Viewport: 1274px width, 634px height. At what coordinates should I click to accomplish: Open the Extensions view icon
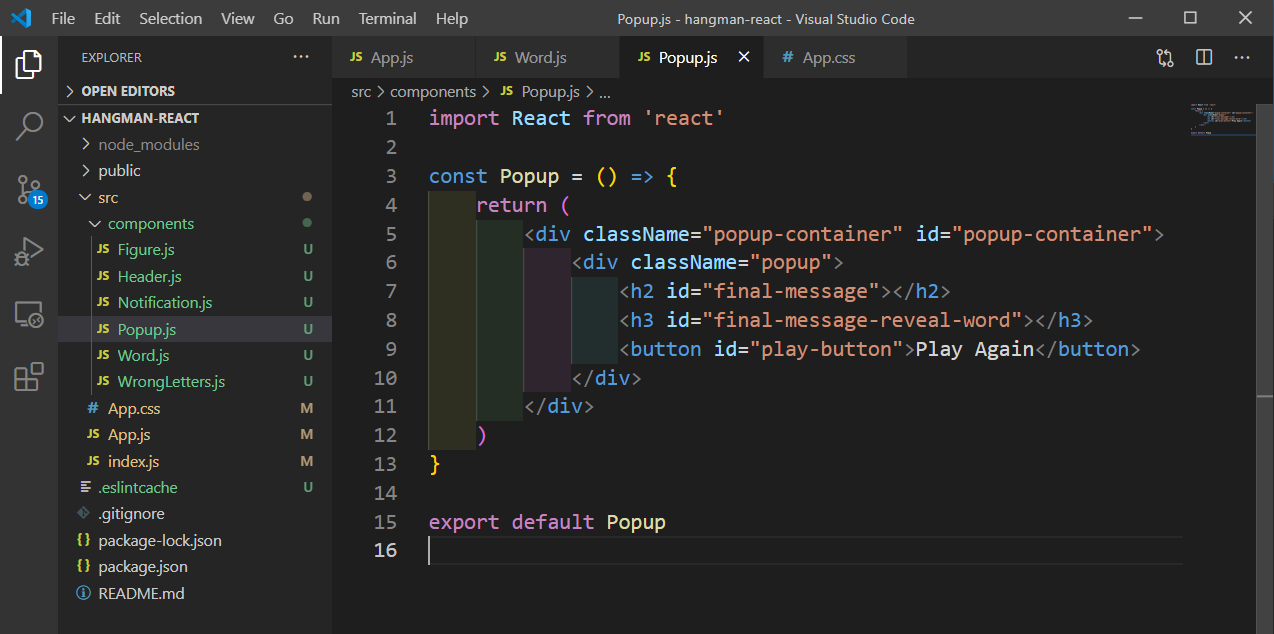tap(29, 377)
